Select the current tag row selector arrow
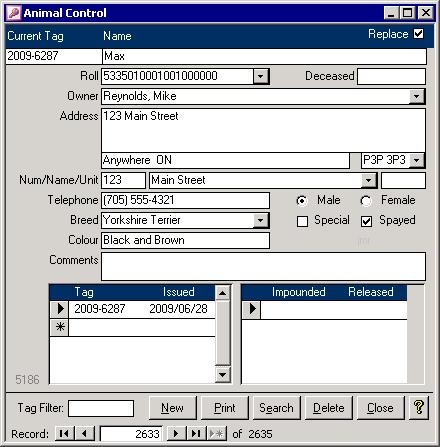Screen dimensions: 440x447 click(60, 309)
